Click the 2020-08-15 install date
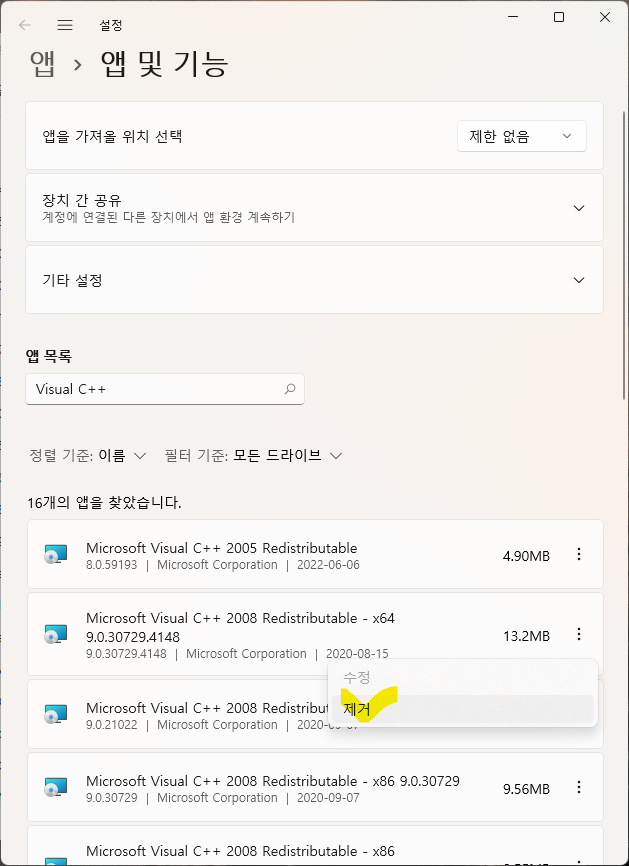The image size is (629, 866). 357,654
